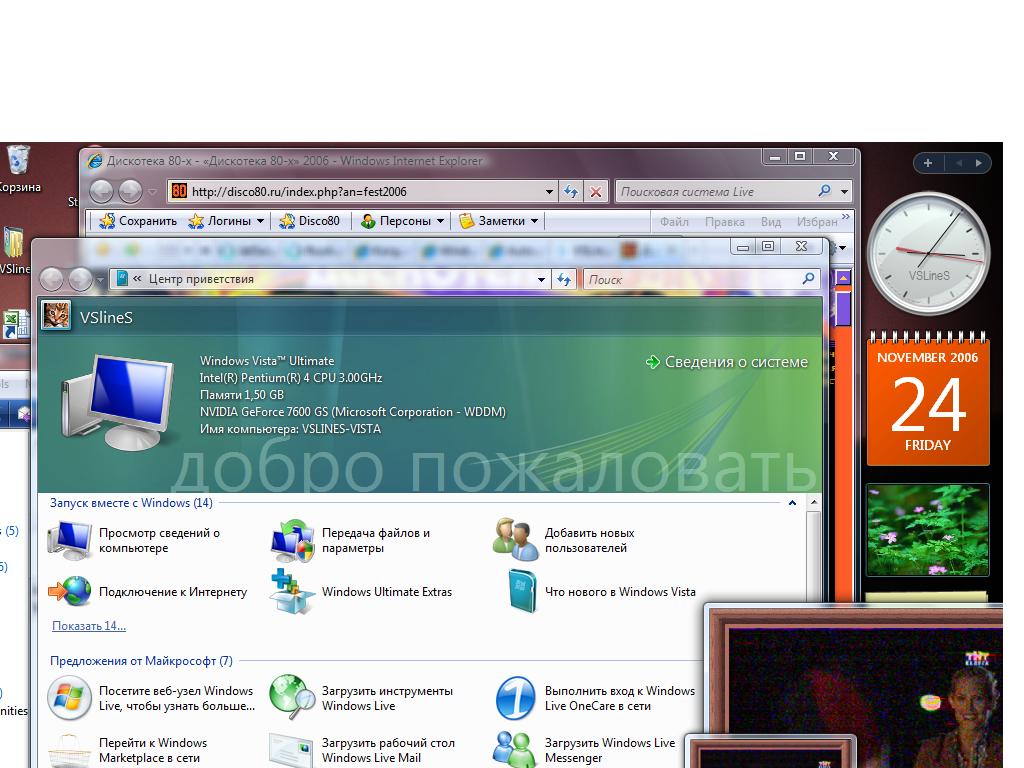Open the Вид menu

(771, 222)
